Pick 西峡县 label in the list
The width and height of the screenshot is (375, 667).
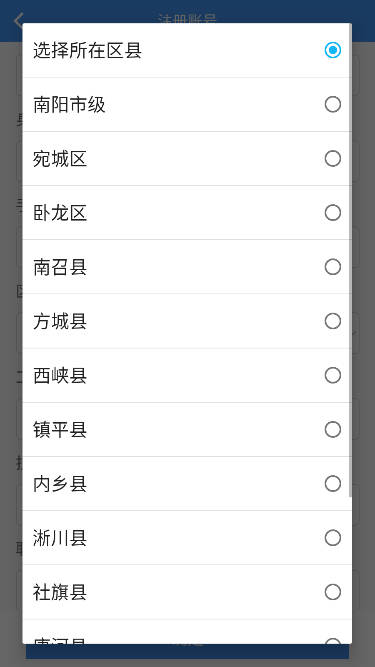click(60, 376)
